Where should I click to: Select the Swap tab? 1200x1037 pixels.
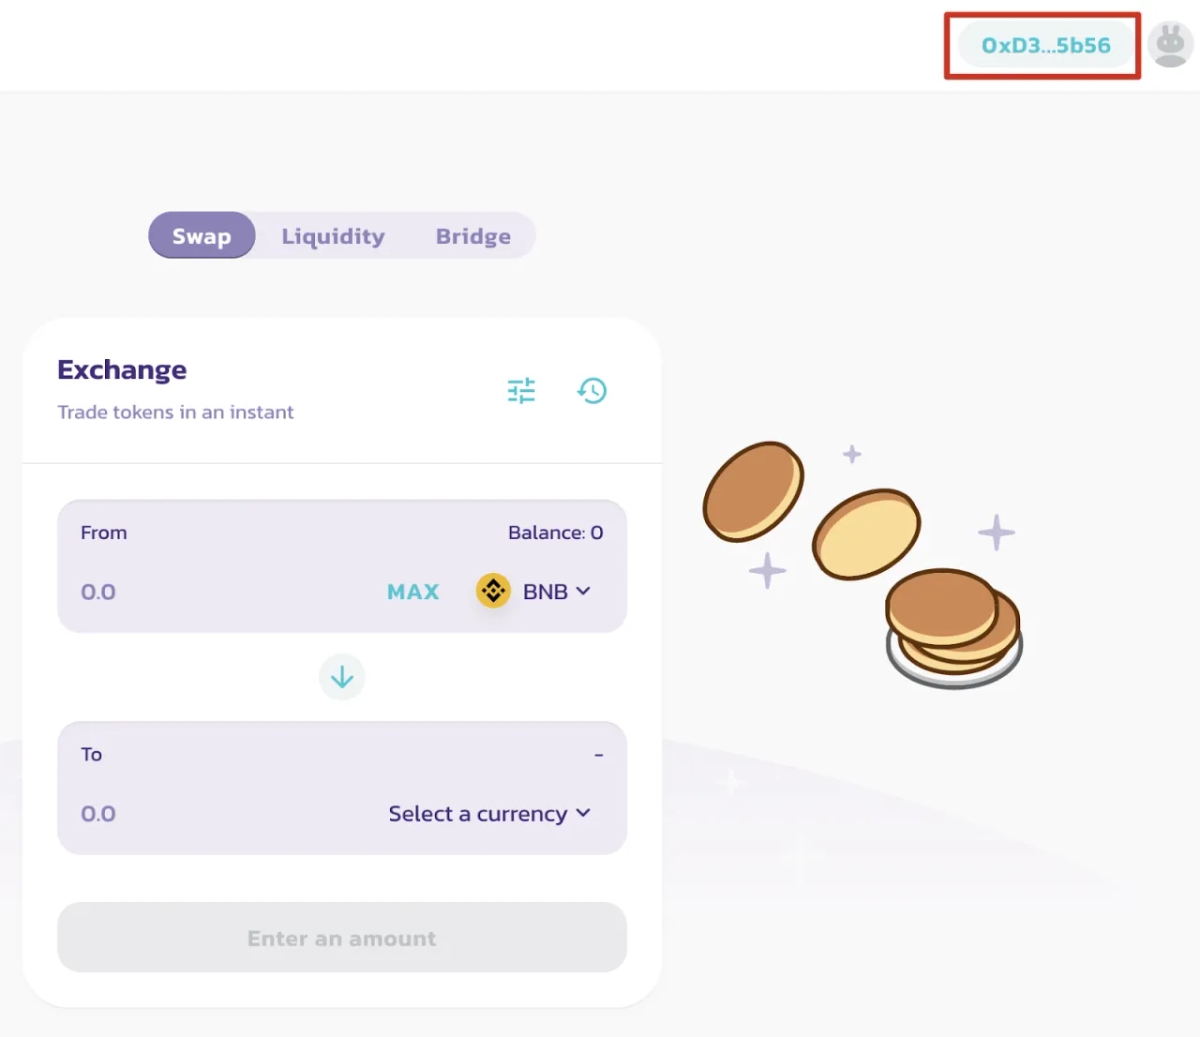tap(201, 236)
